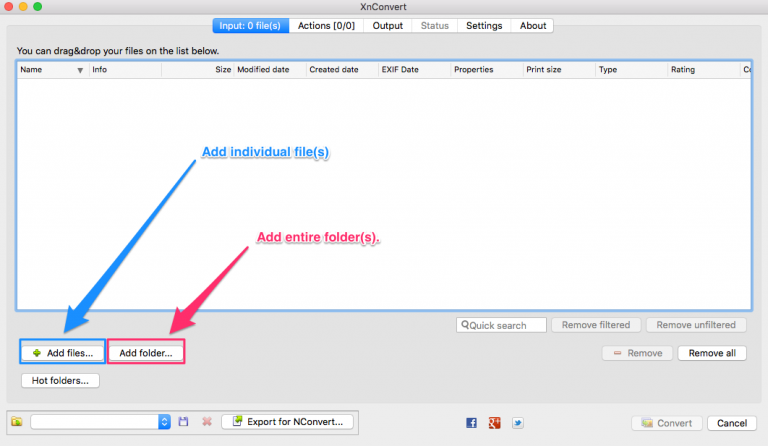Sort by Properties column header
768x446 pixels.
487,70
